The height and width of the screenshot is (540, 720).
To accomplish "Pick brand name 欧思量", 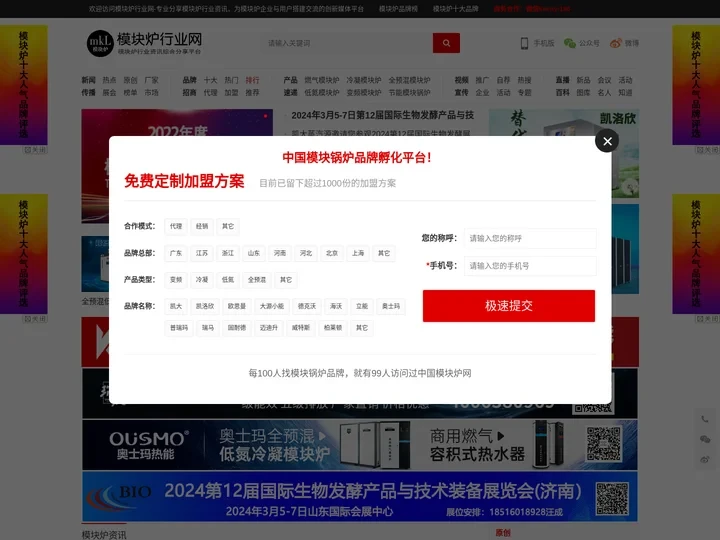I will pos(237,306).
